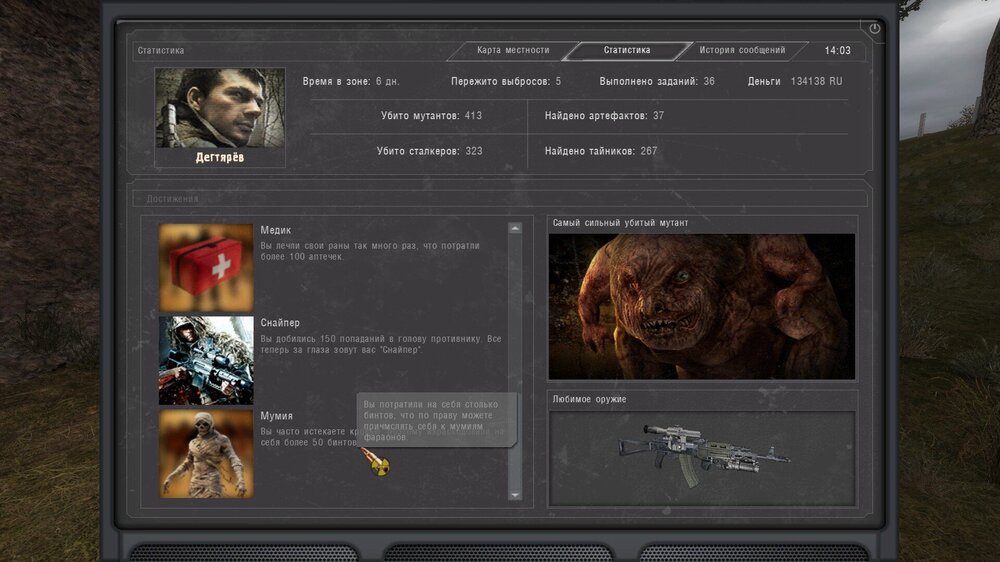Click the Мумия achievement icon
Image resolution: width=1000 pixels, height=562 pixels.
[x=206, y=454]
